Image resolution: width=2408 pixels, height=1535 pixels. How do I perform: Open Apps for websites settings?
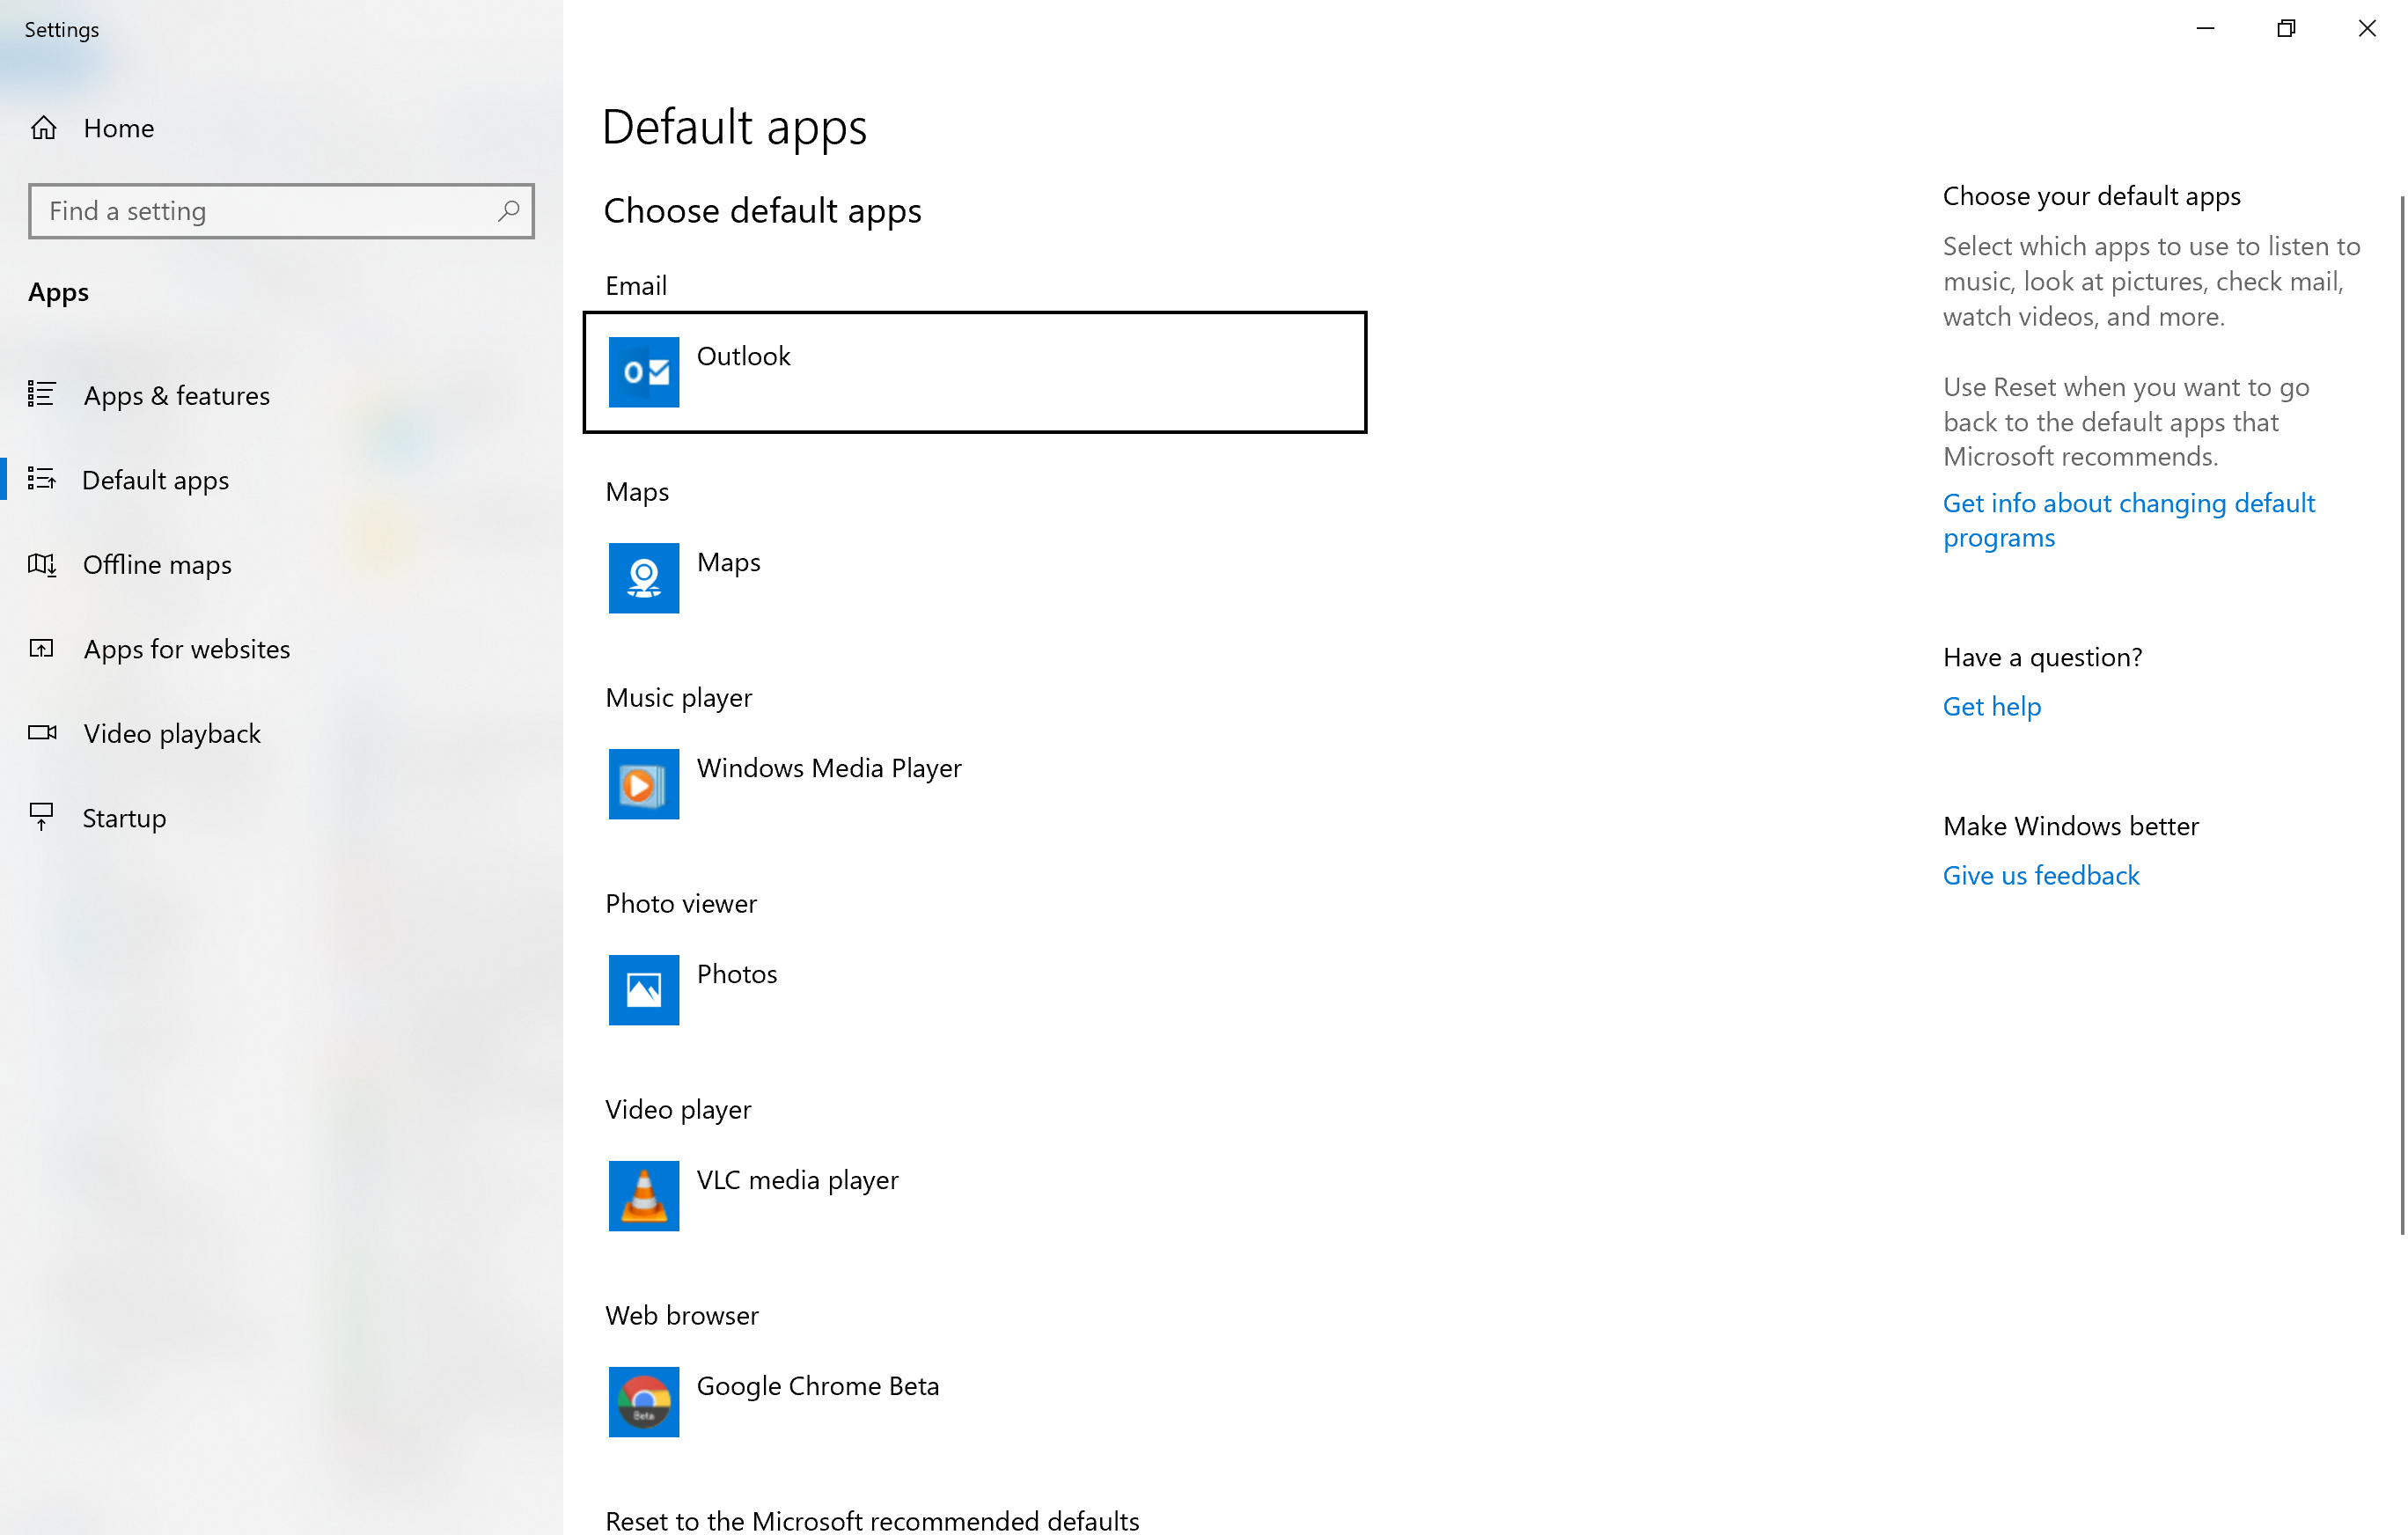tap(280, 649)
